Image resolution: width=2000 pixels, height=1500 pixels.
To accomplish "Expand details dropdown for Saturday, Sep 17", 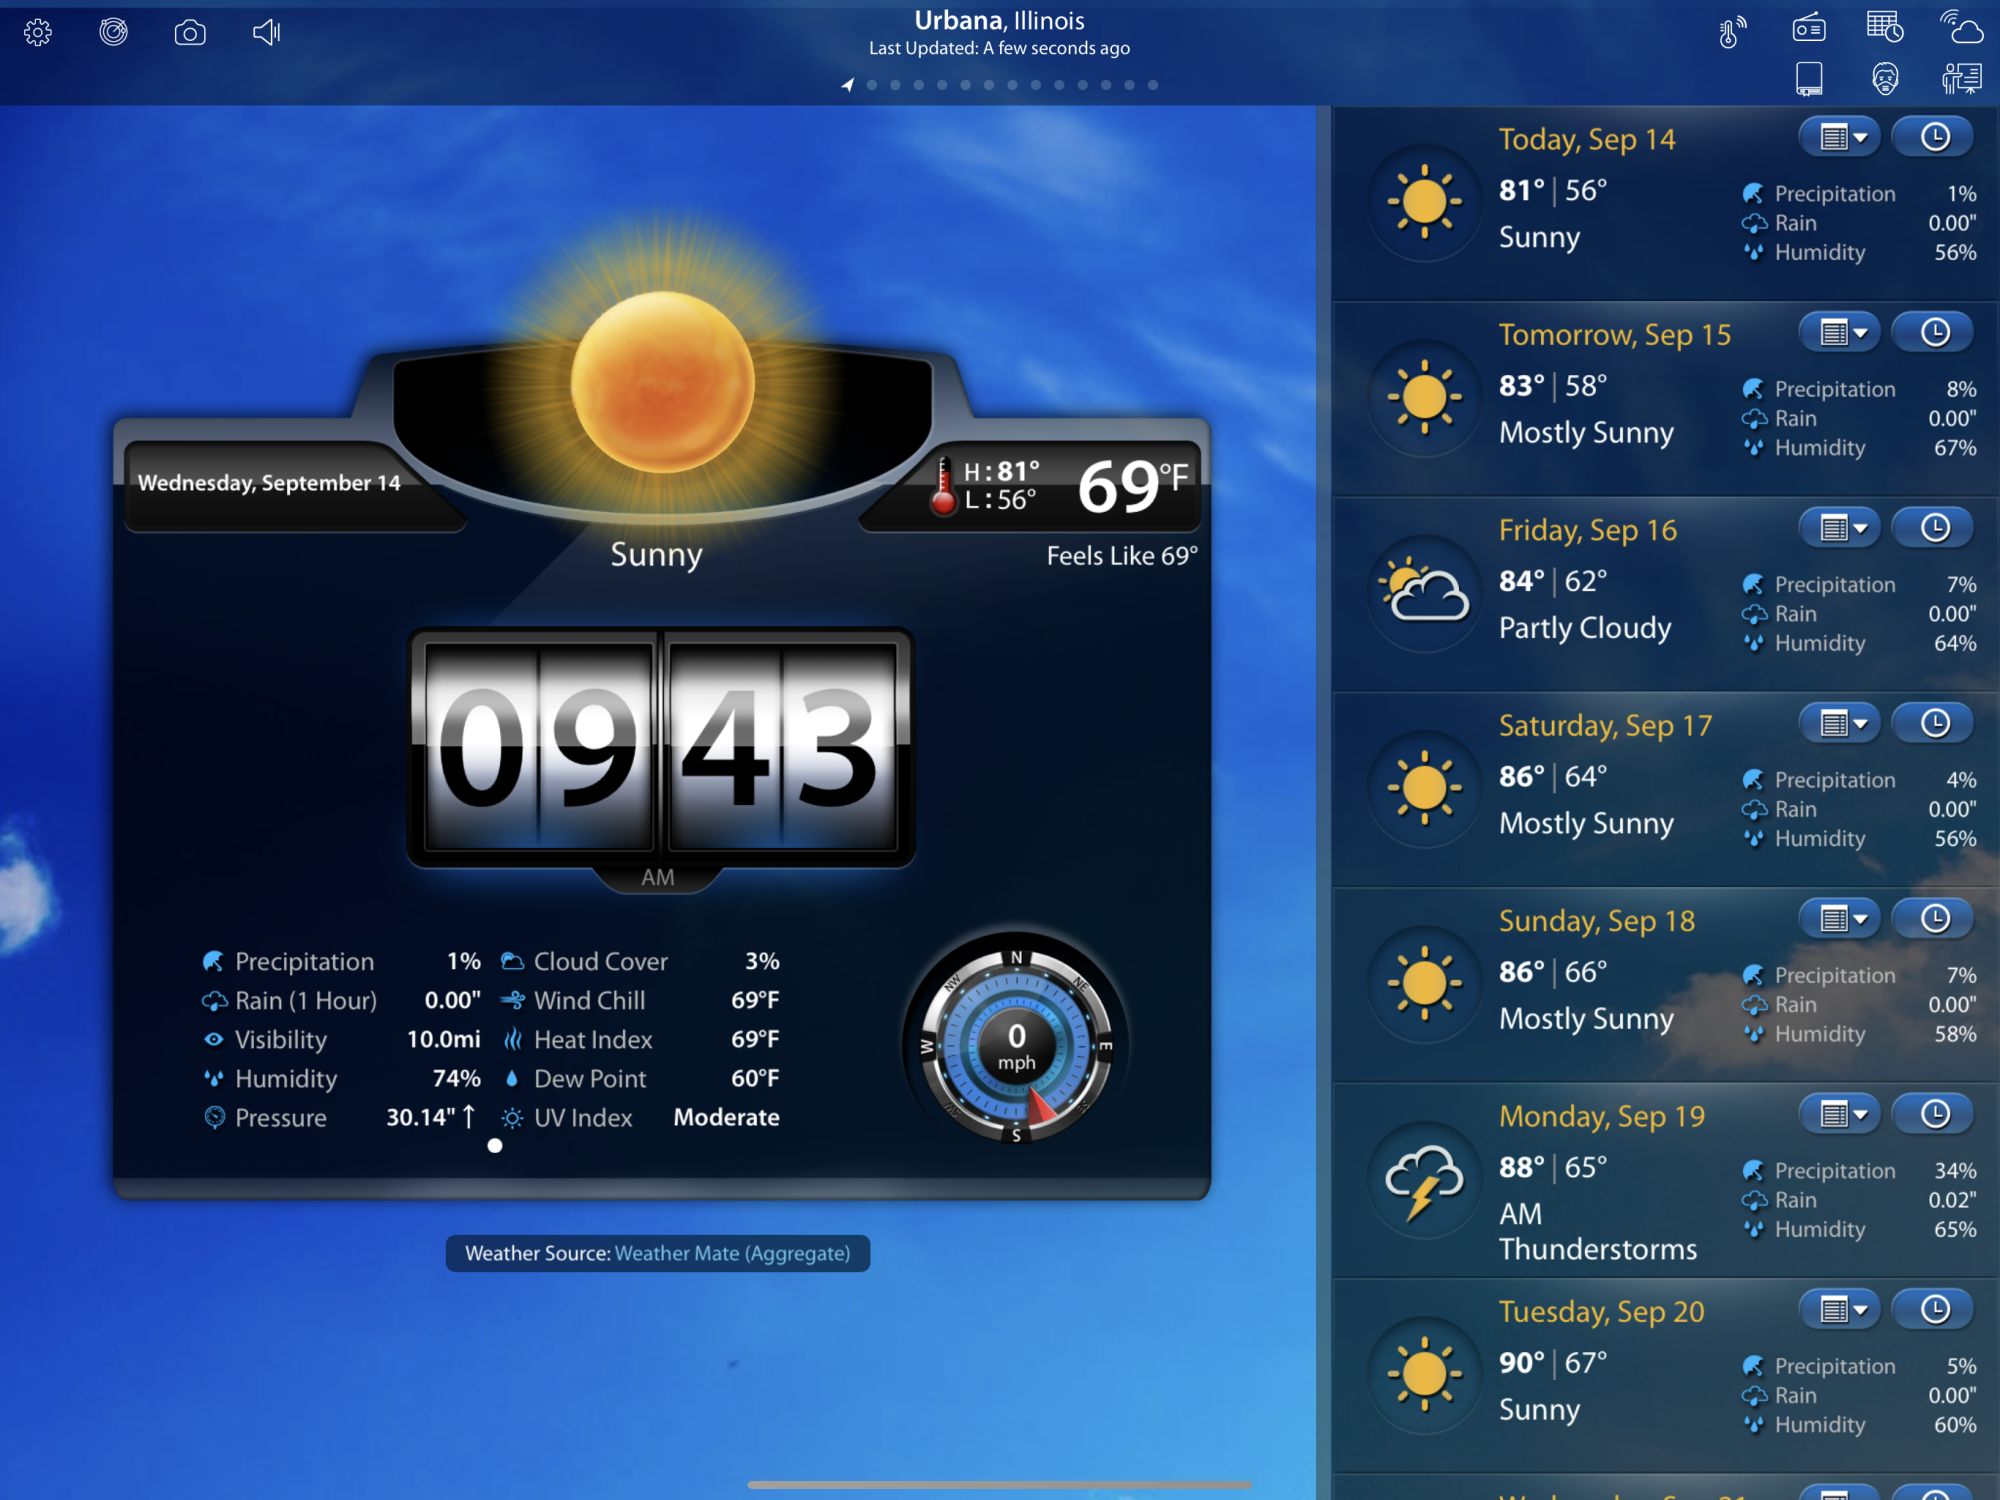I will (x=1841, y=724).
